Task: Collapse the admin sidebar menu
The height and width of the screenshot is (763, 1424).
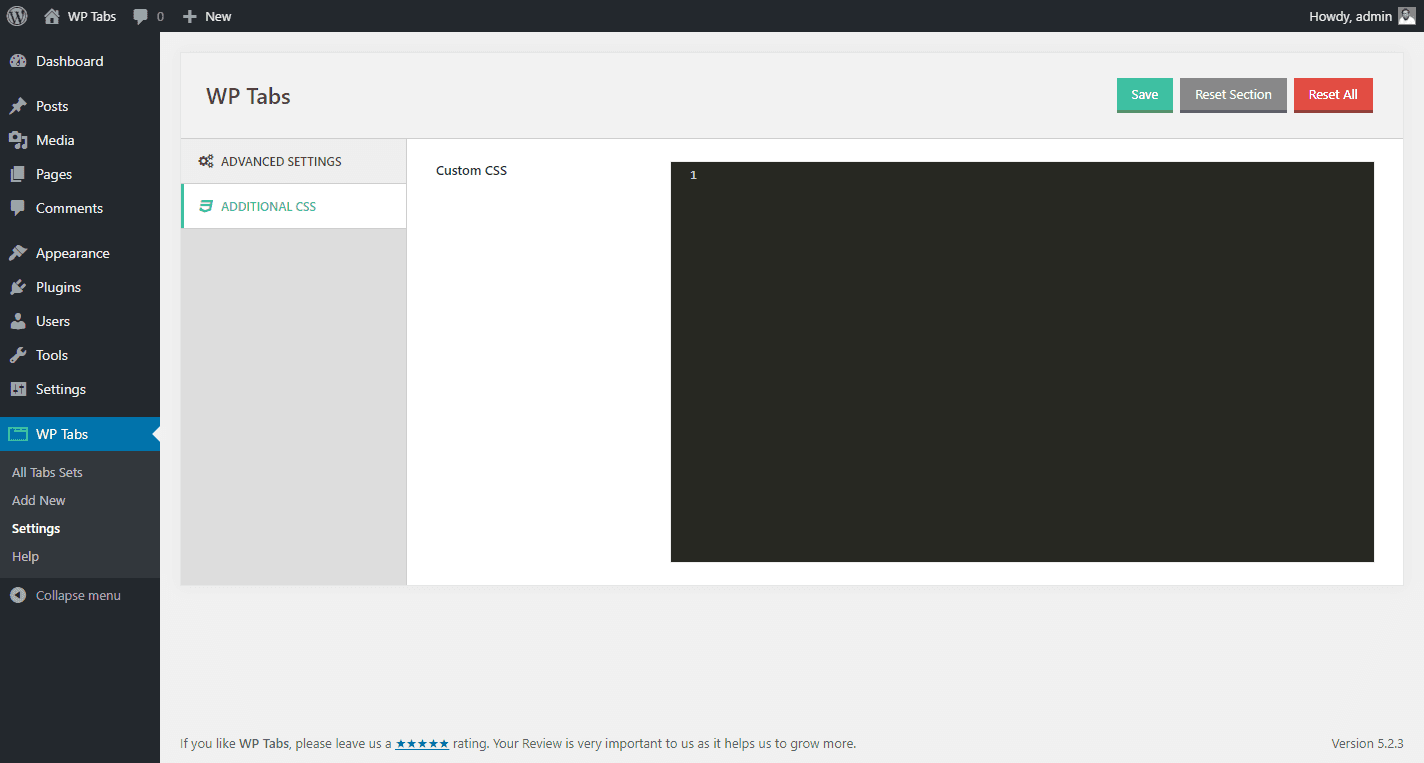Action: click(x=80, y=595)
